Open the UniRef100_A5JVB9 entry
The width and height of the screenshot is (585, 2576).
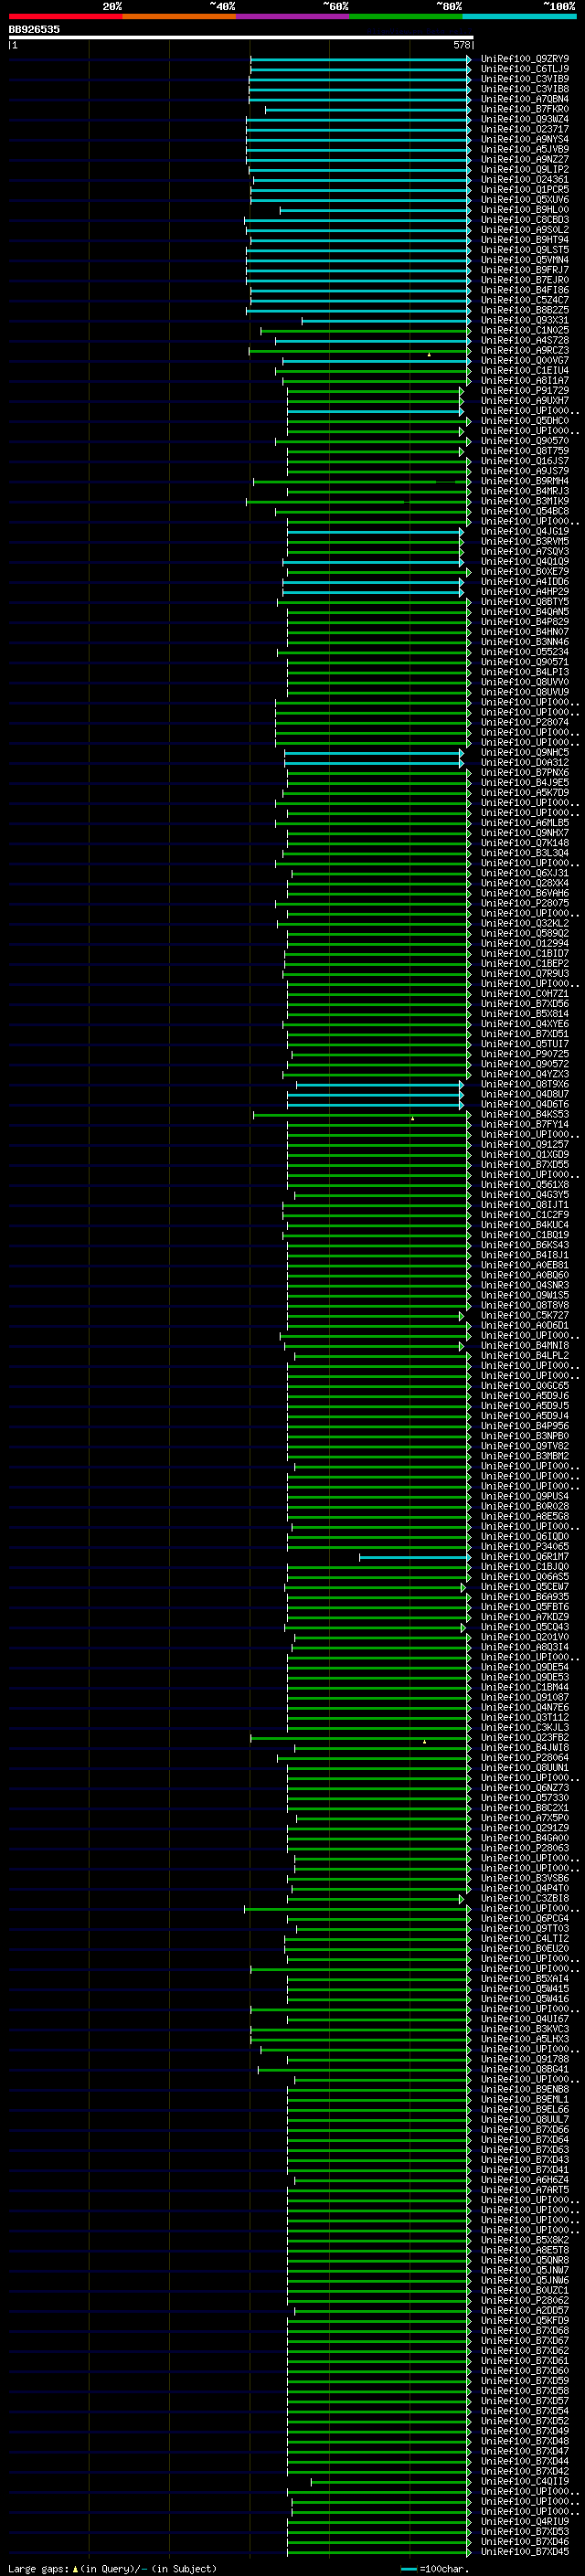click(525, 149)
